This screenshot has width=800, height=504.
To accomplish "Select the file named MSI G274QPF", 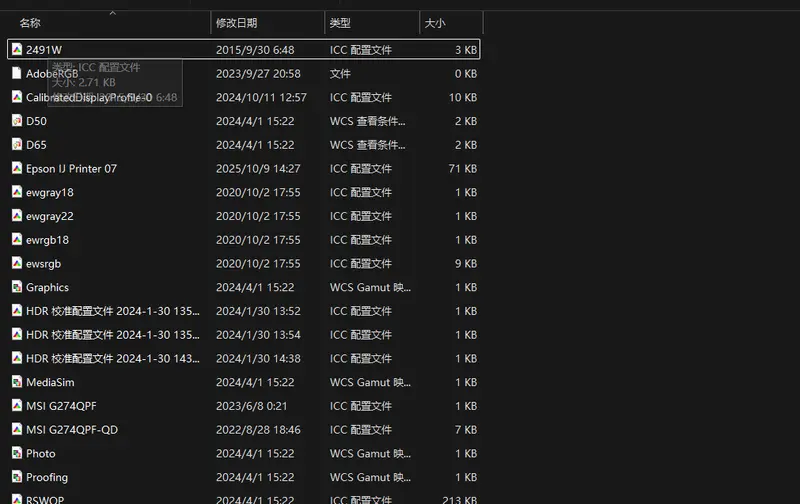I will pyautogui.click(x=61, y=406).
